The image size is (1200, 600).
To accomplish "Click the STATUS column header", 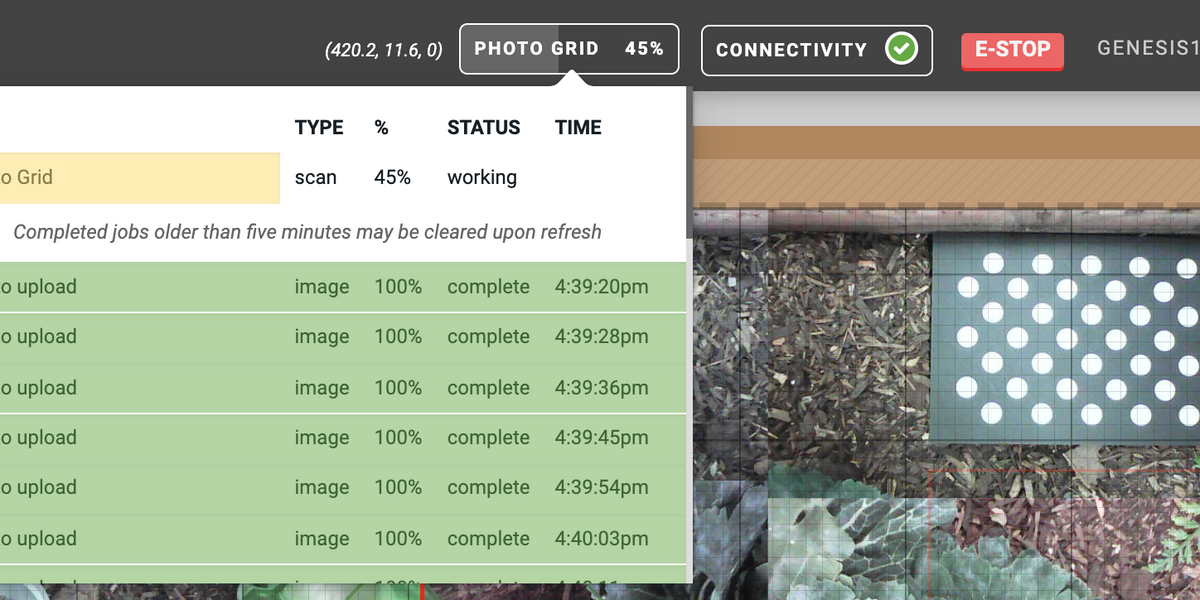I will click(484, 128).
